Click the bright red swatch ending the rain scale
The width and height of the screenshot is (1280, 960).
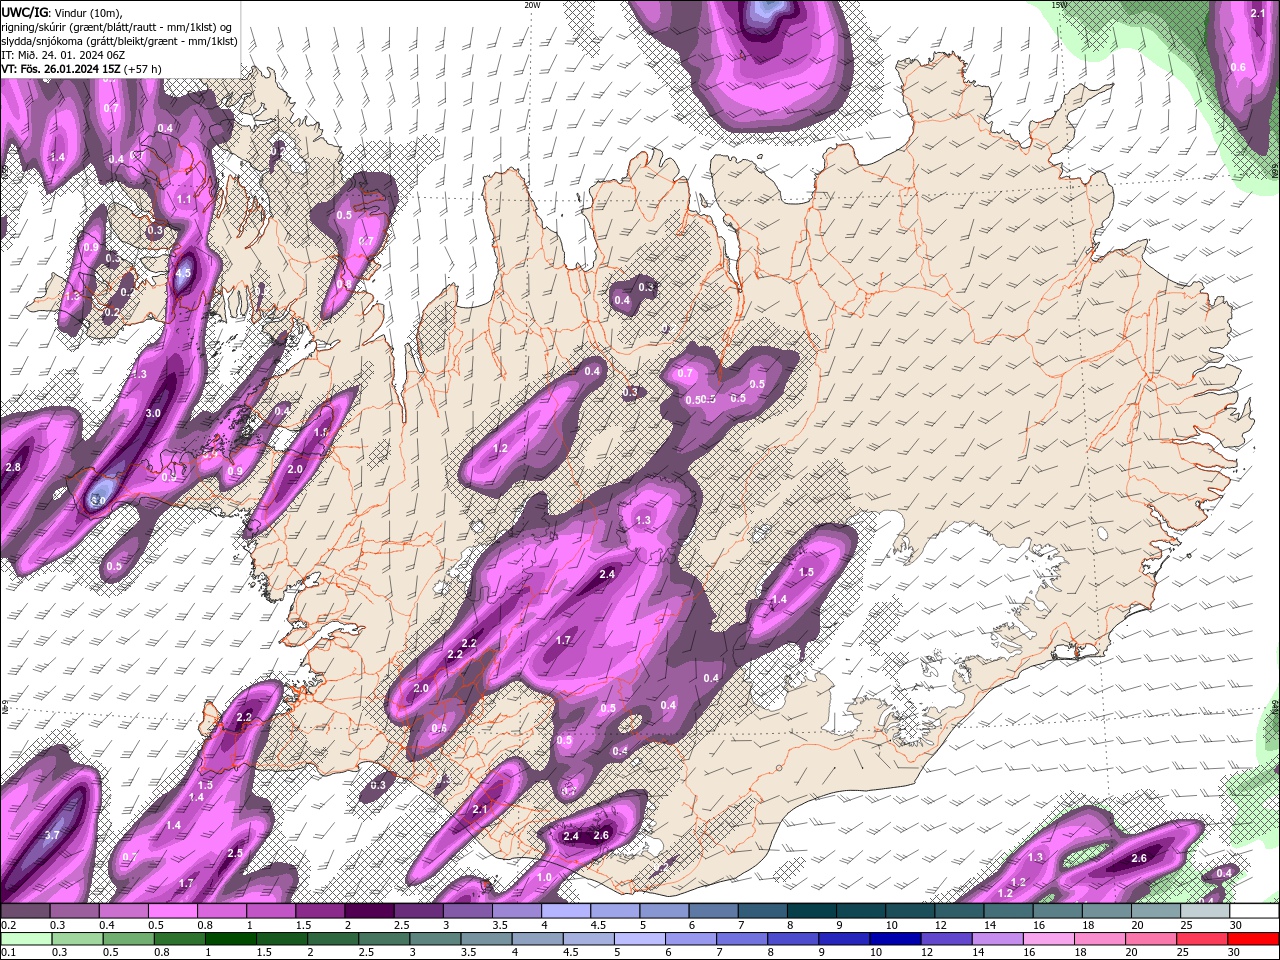pyautogui.click(x=1253, y=939)
